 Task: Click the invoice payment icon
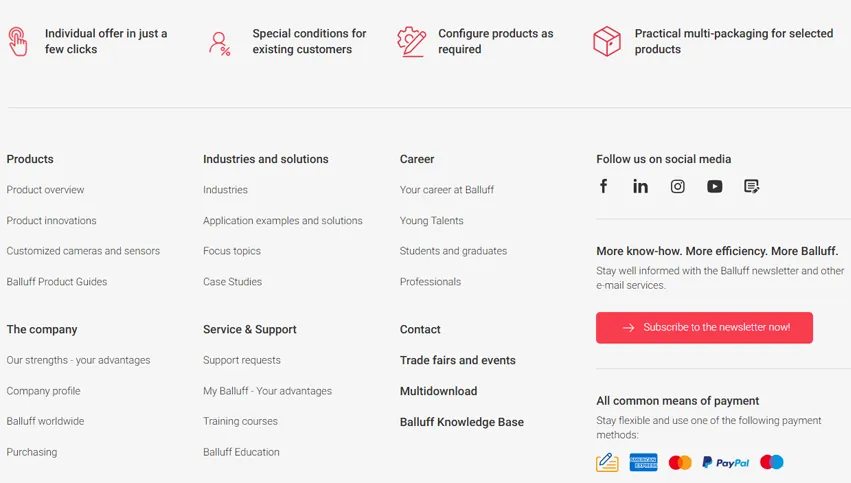607,462
